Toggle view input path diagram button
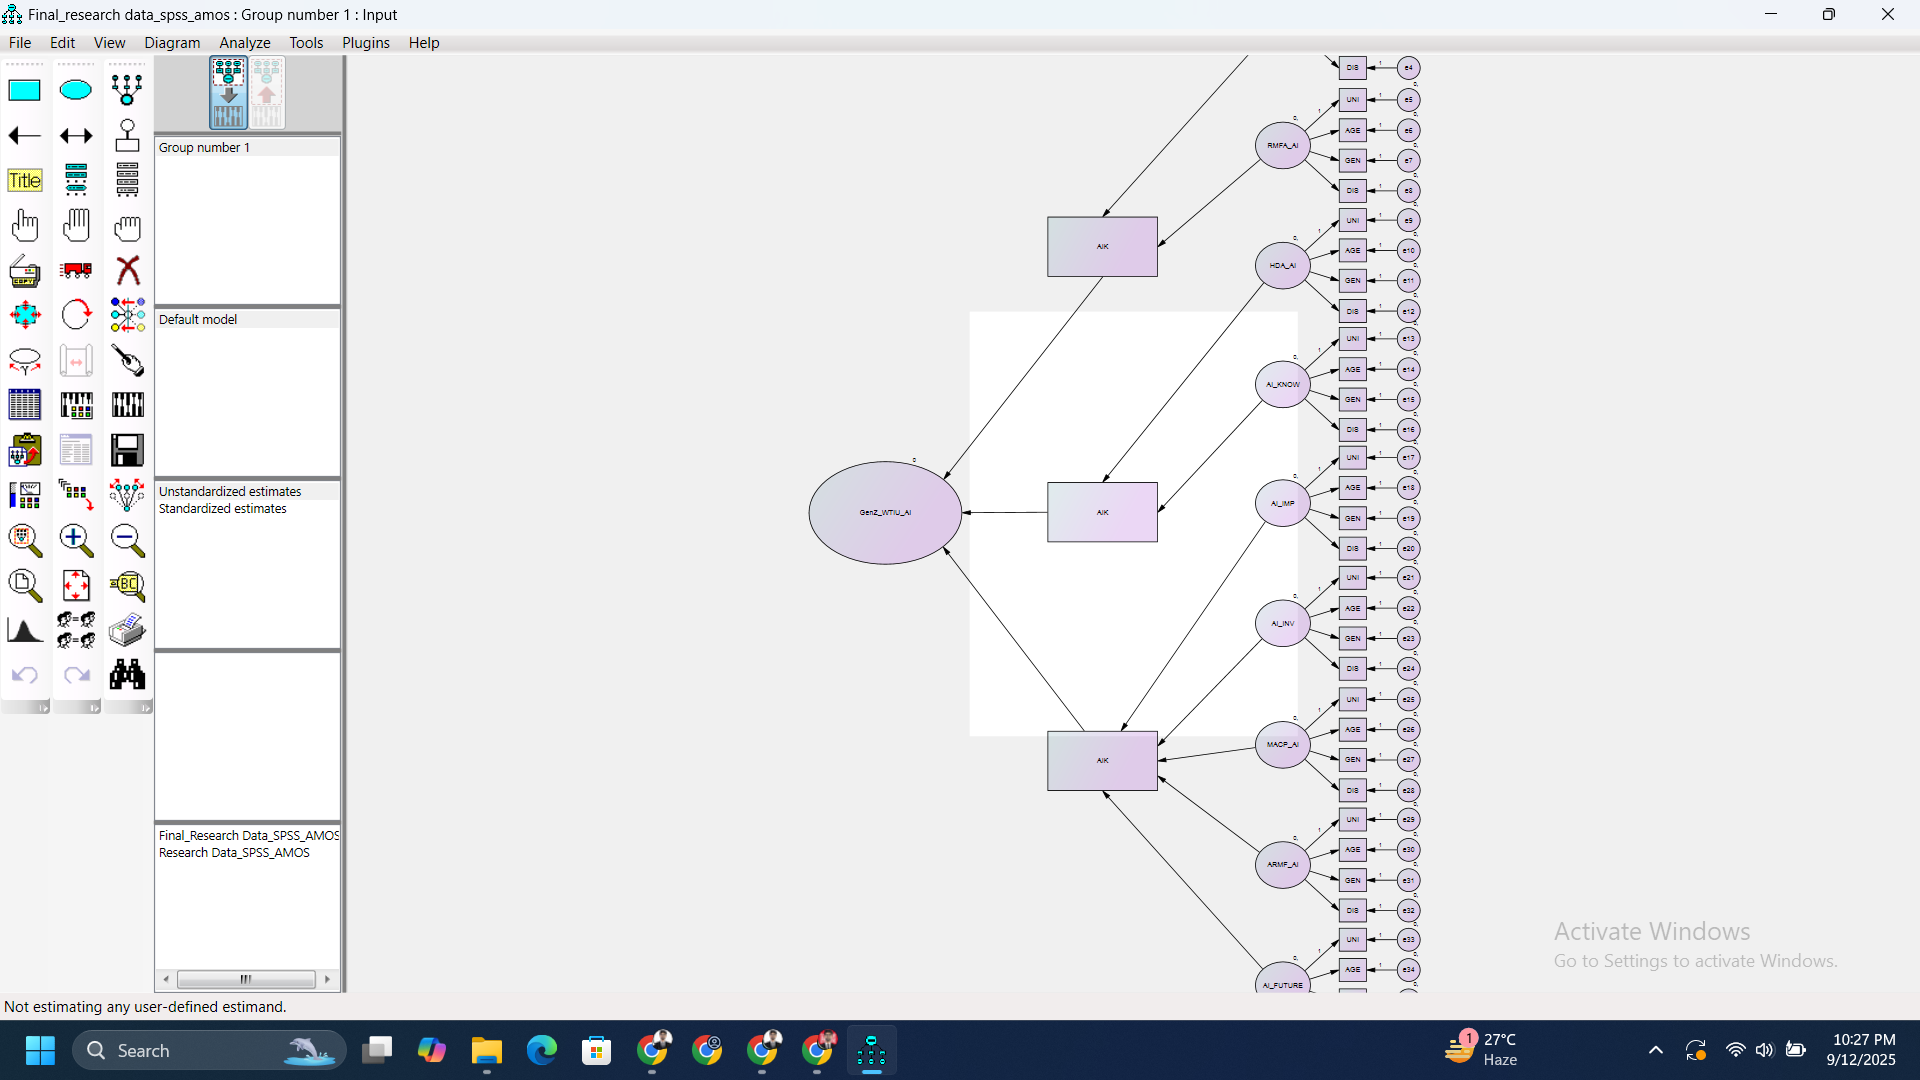Screen dimensions: 1920x1080 [x=228, y=93]
